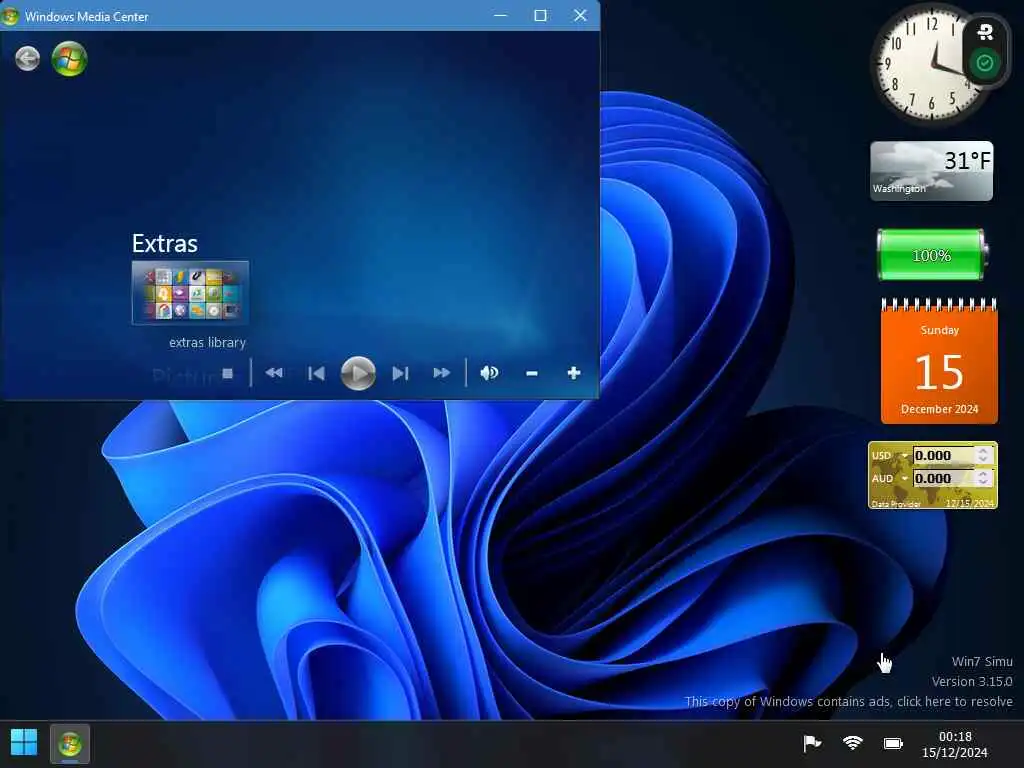
Task: Click the AUD amount field
Action: tap(944, 478)
